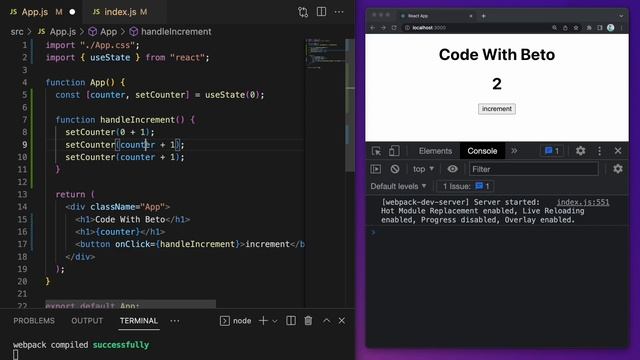Viewport: 640px width, 360px height.
Task: Open the terminal launch profile dropdown
Action: click(x=275, y=321)
